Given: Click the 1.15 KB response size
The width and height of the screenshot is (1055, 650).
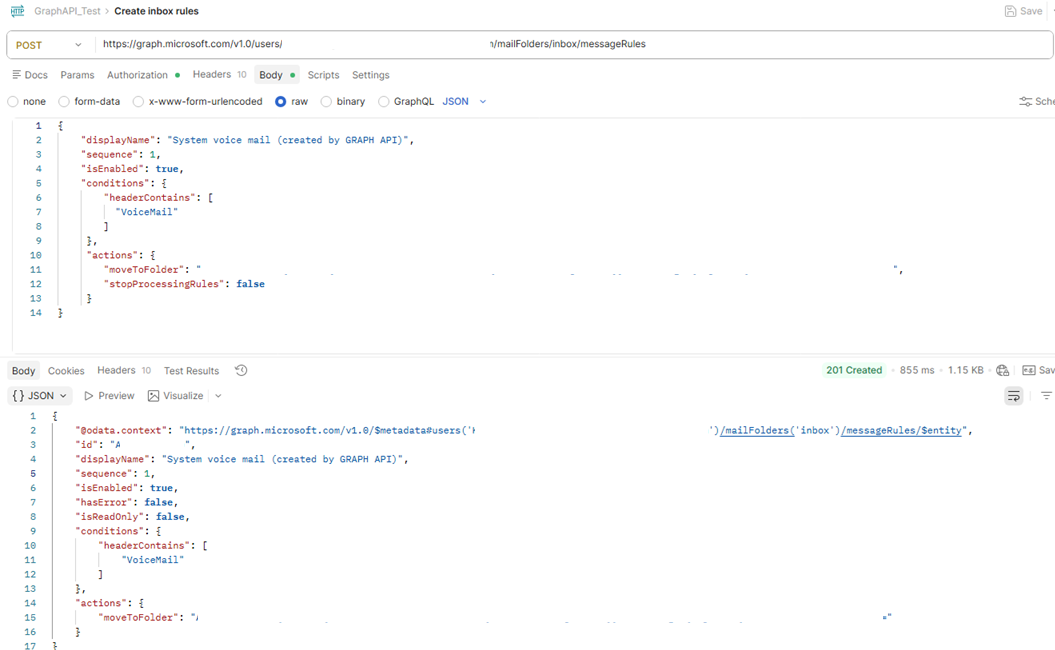Looking at the screenshot, I should point(966,370).
